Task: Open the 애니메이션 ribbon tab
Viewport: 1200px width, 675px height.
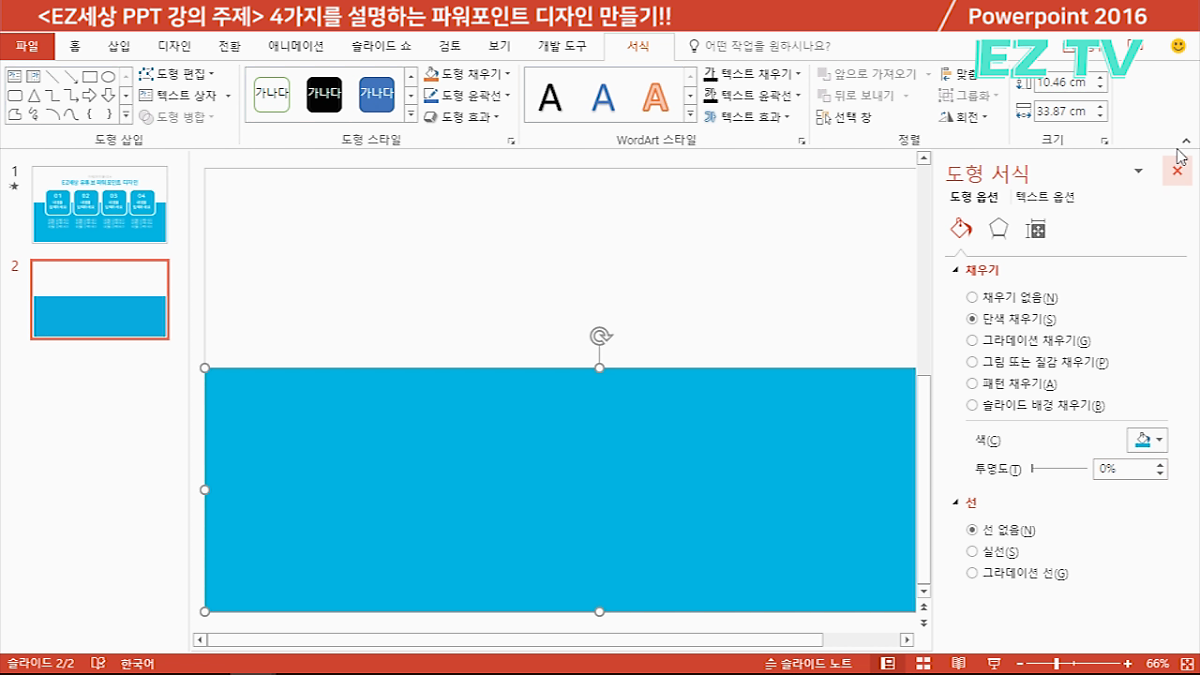Action: click(296, 46)
